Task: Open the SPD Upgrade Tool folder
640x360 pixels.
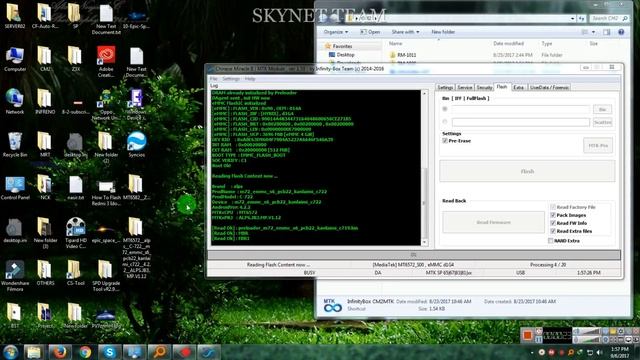Action: coord(106,276)
